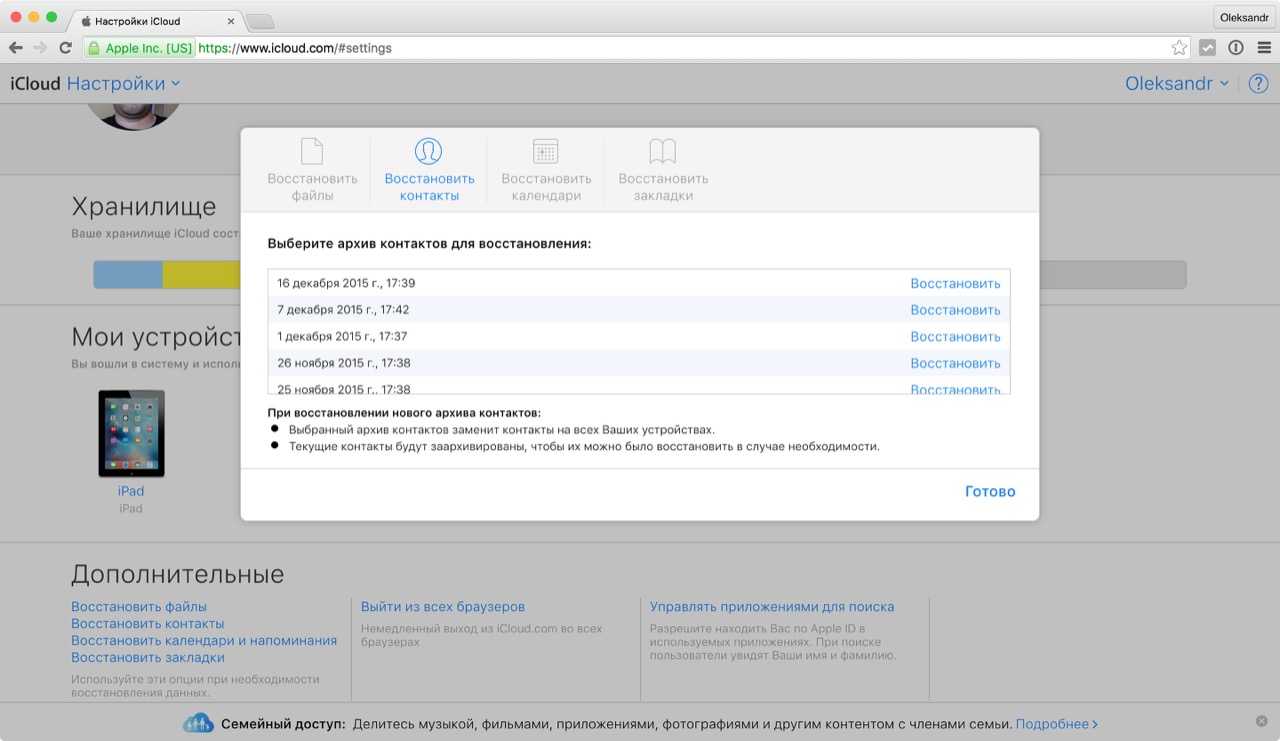Click the Oleksandr Chrome profile button
Image resolution: width=1280 pixels, height=741 pixels.
tap(1243, 17)
